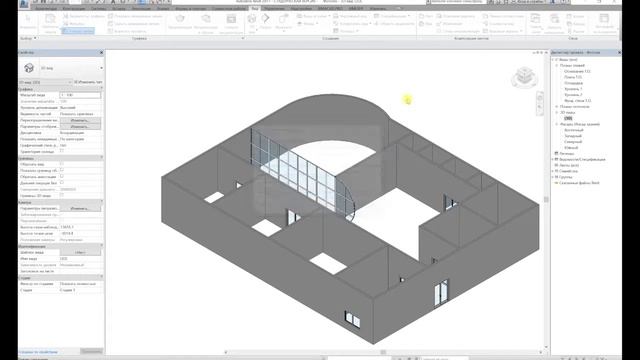Click Show Hidden Lines tool
Screen dimensions: 640x360
click(135, 16)
